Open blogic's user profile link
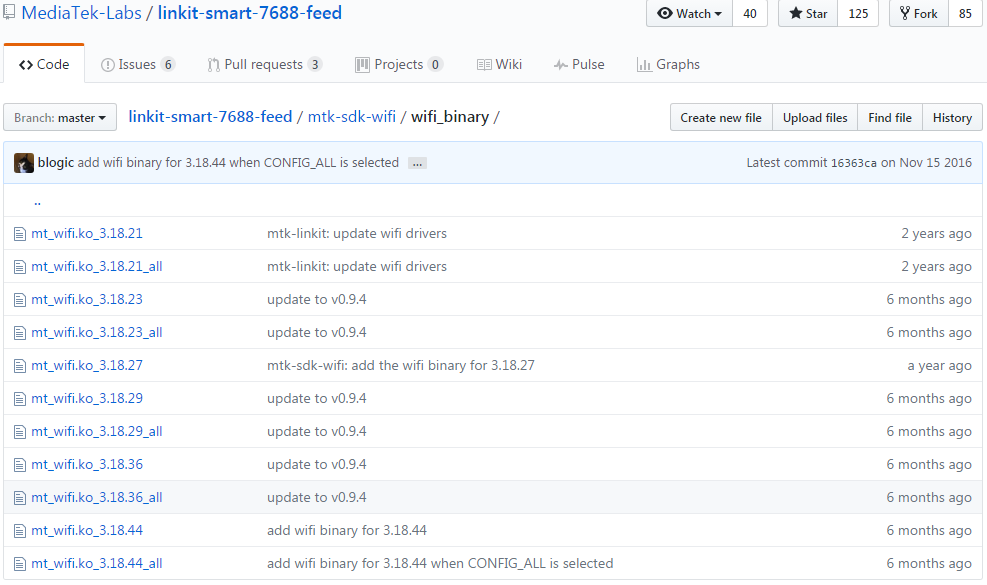987x585 pixels. tap(56, 162)
